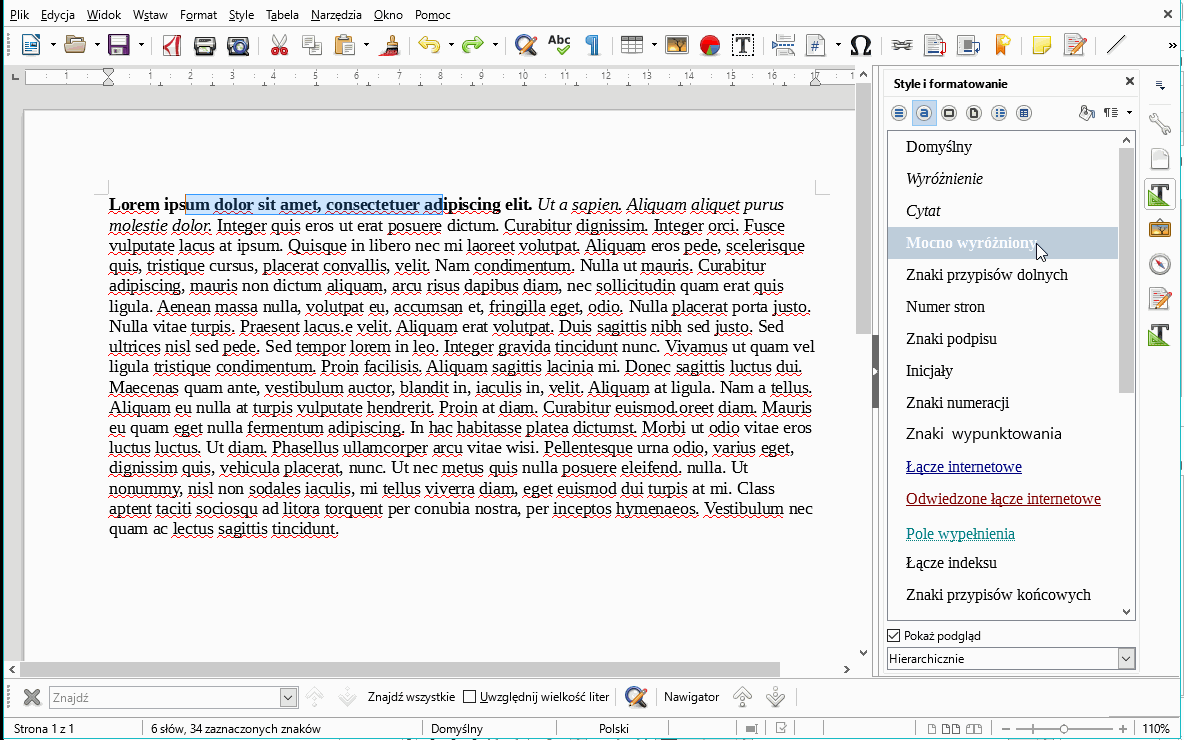This screenshot has width=1184, height=740.
Task: Insert a special character with Omega icon
Action: click(x=860, y=45)
